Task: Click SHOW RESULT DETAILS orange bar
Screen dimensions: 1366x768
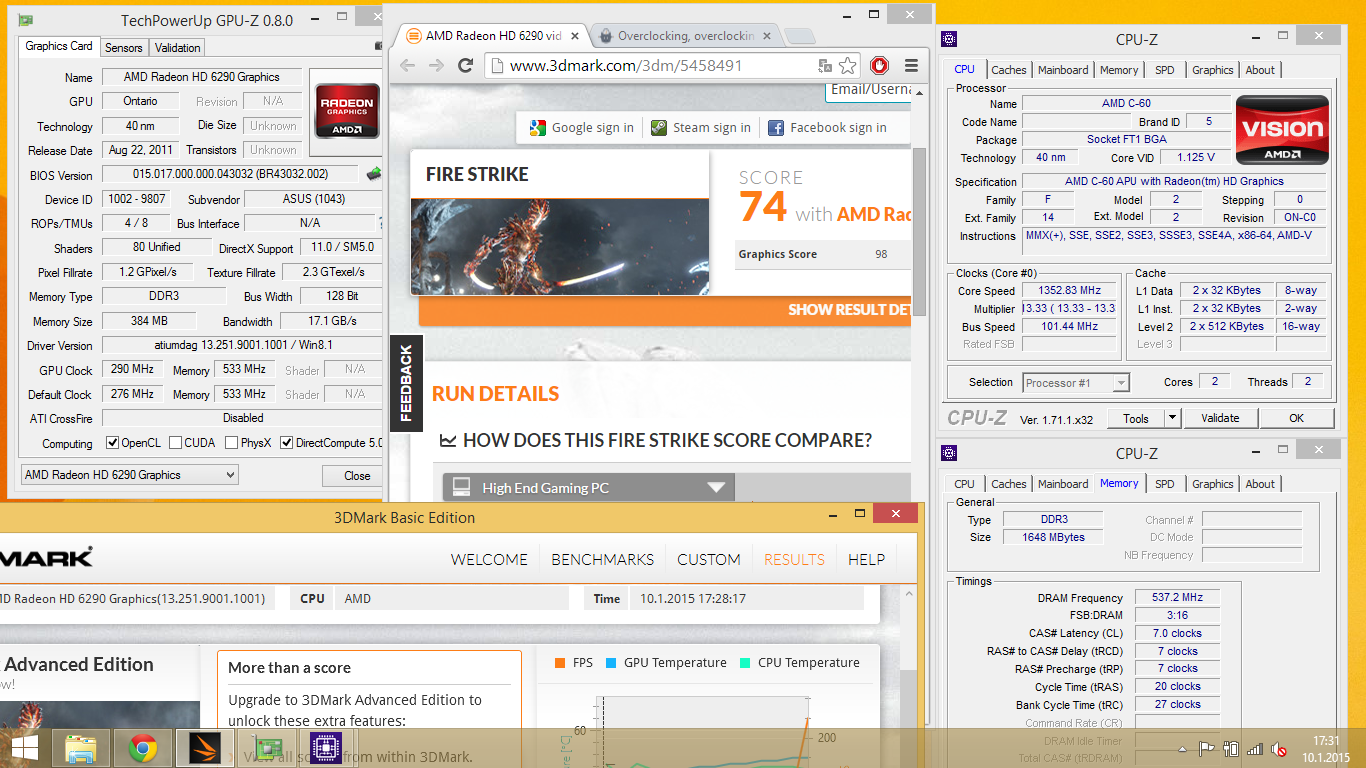Action: (x=665, y=310)
